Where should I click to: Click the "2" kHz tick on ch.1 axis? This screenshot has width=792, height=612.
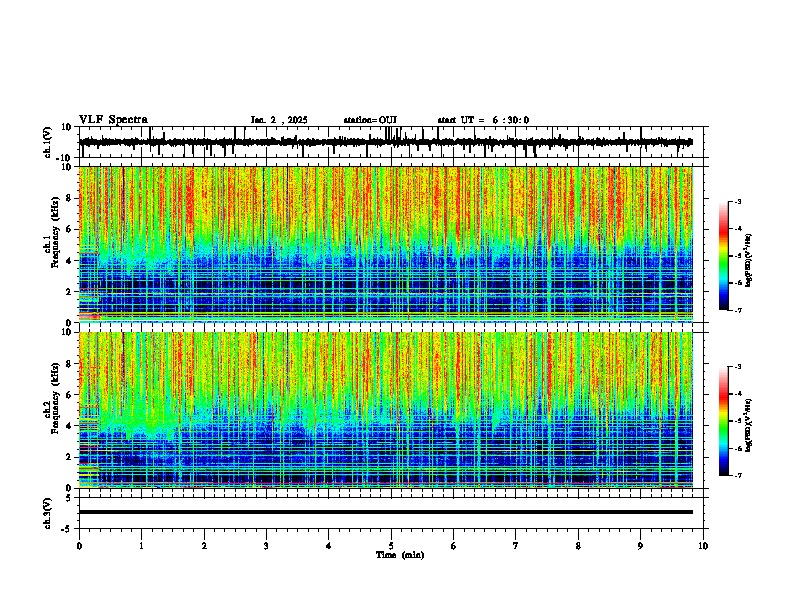coord(69,291)
